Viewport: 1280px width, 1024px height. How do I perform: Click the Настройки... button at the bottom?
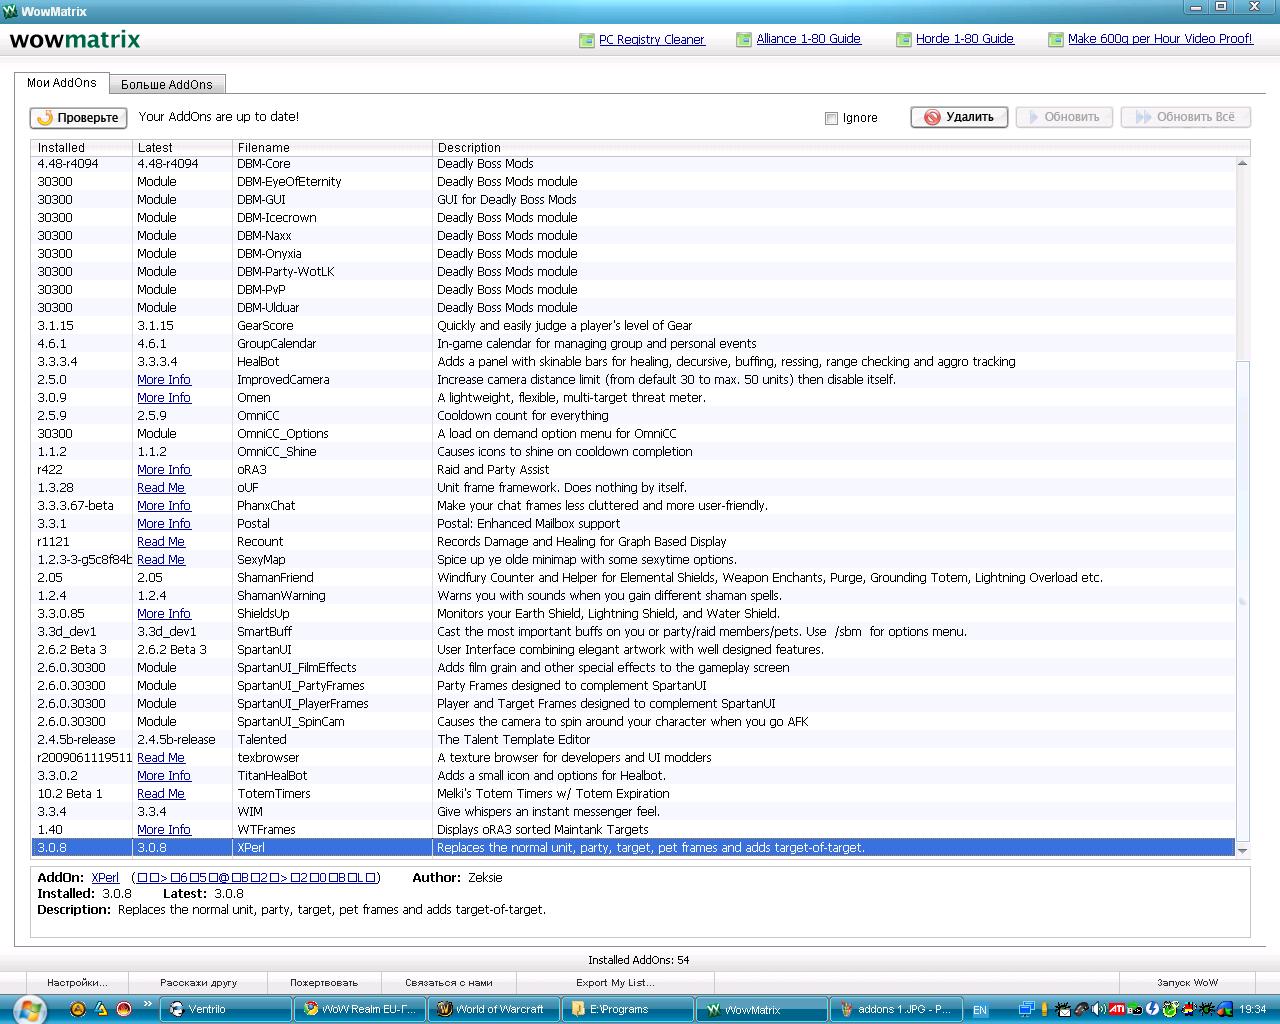[x=77, y=982]
